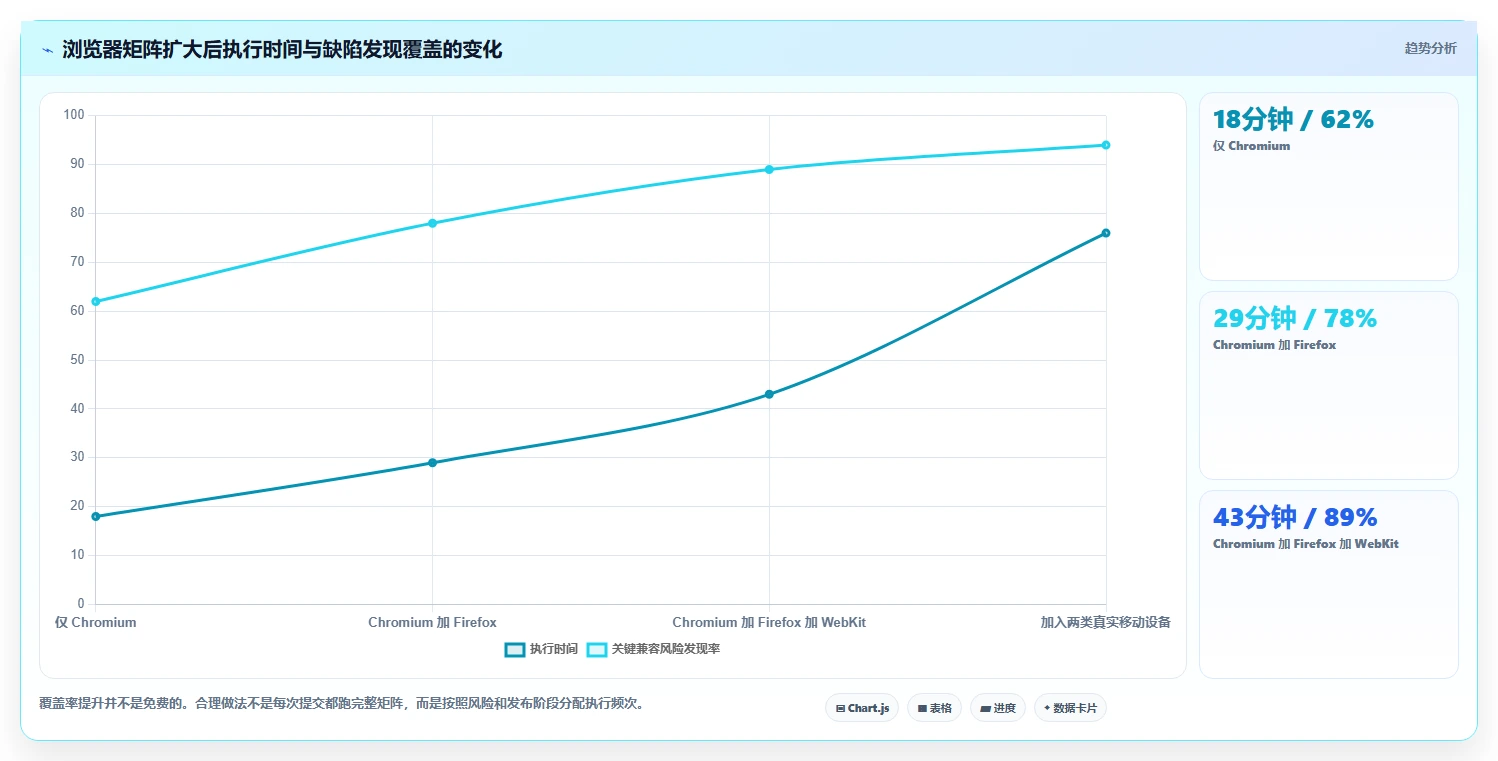The image size is (1498, 761).
Task: Open the 43分钟 / 89% data card
Action: [1328, 584]
